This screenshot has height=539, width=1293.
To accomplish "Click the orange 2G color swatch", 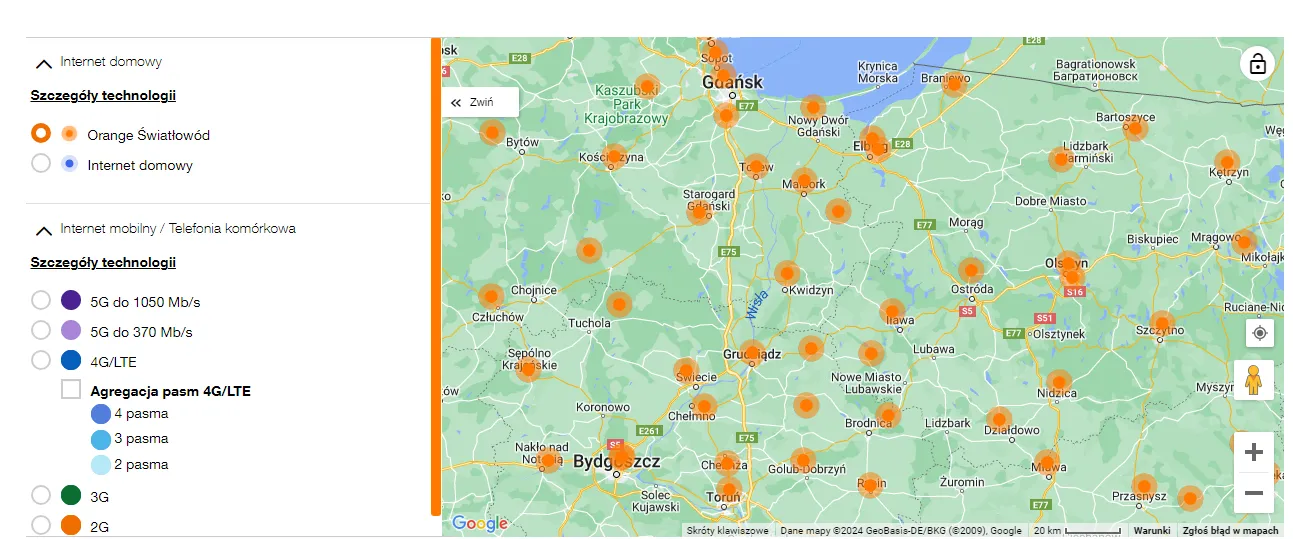I will [x=71, y=525].
